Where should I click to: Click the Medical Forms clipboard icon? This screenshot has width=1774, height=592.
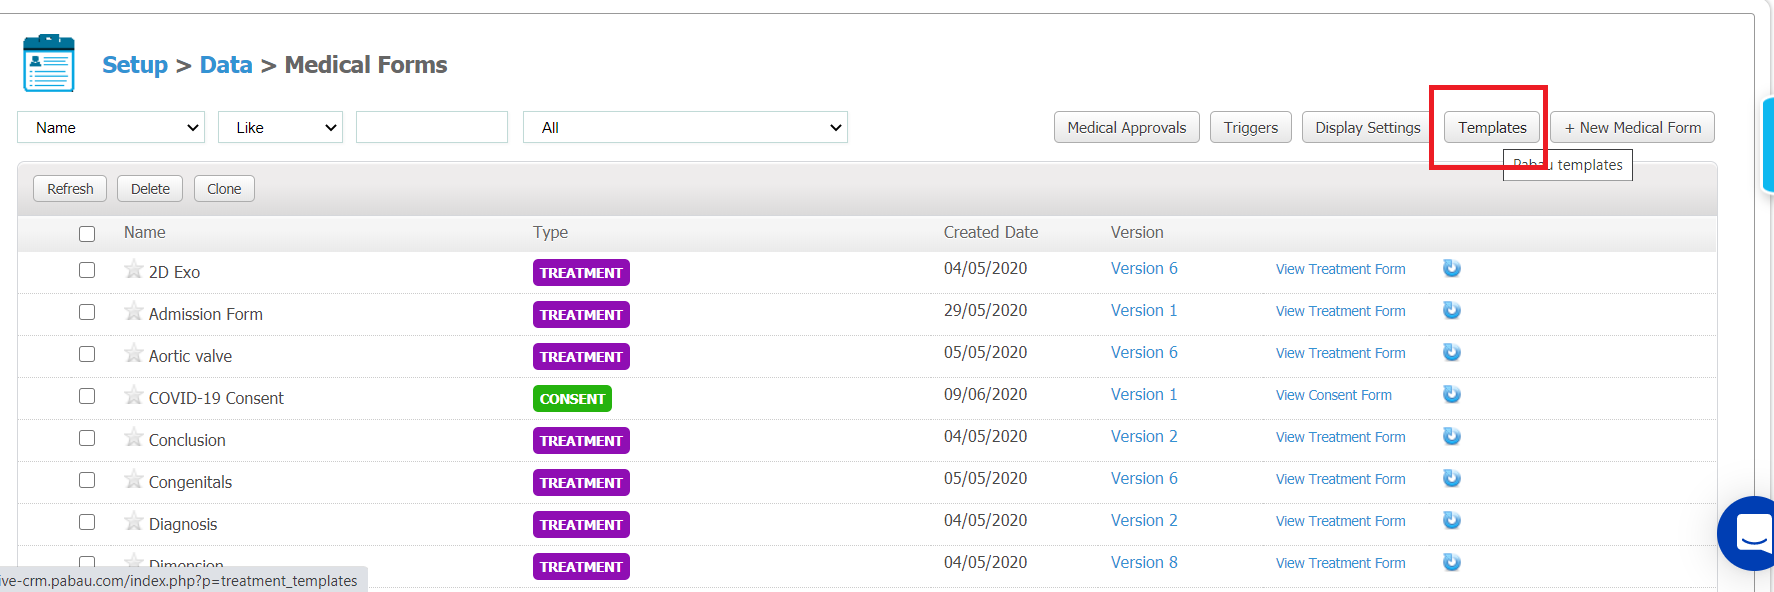pos(49,63)
